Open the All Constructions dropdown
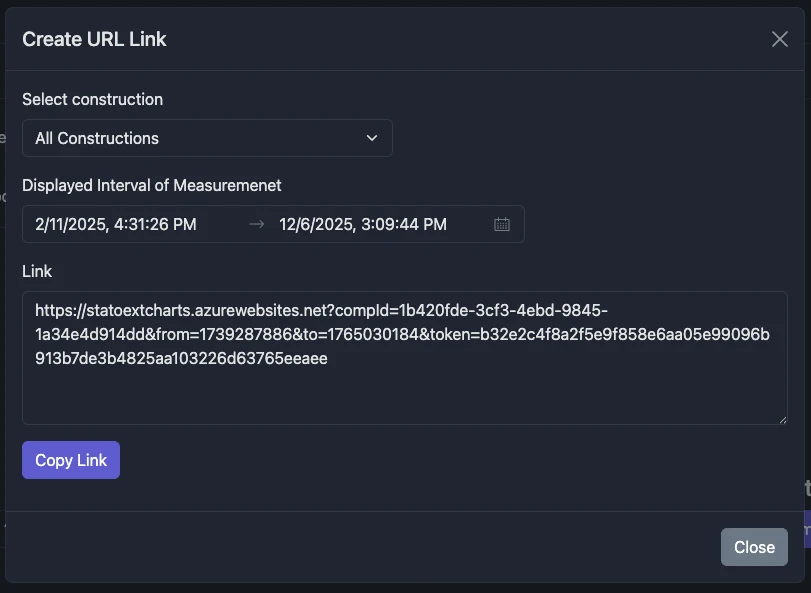Image resolution: width=811 pixels, height=593 pixels. (x=207, y=138)
